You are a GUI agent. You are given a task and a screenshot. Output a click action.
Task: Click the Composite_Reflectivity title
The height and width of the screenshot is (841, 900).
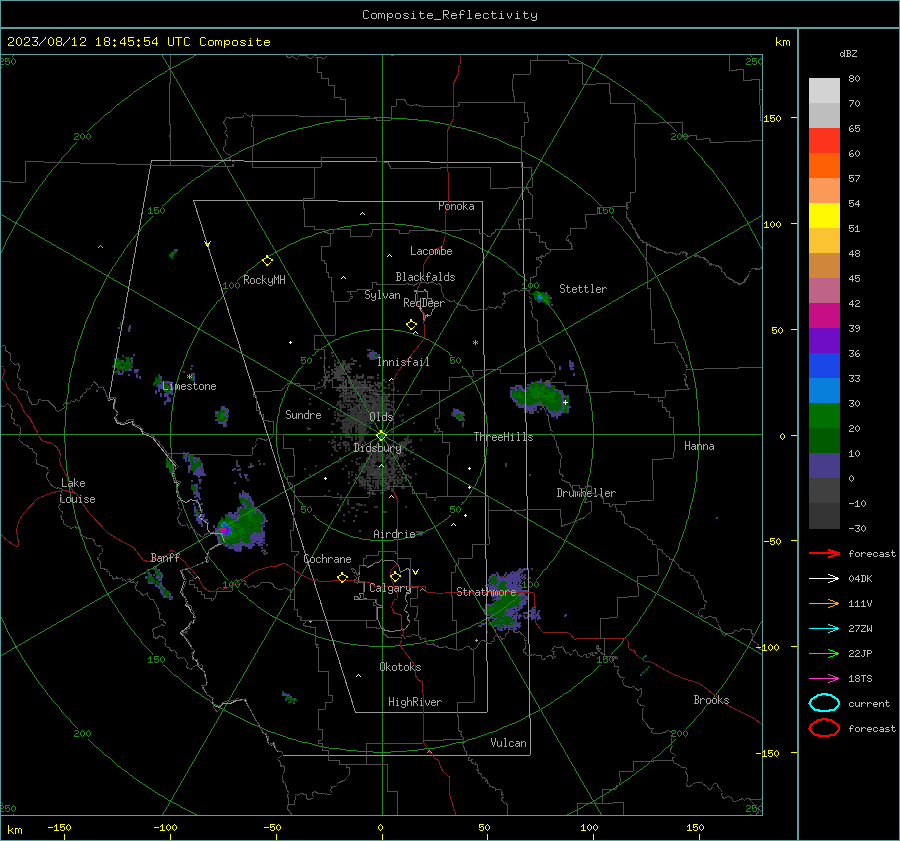tap(450, 15)
